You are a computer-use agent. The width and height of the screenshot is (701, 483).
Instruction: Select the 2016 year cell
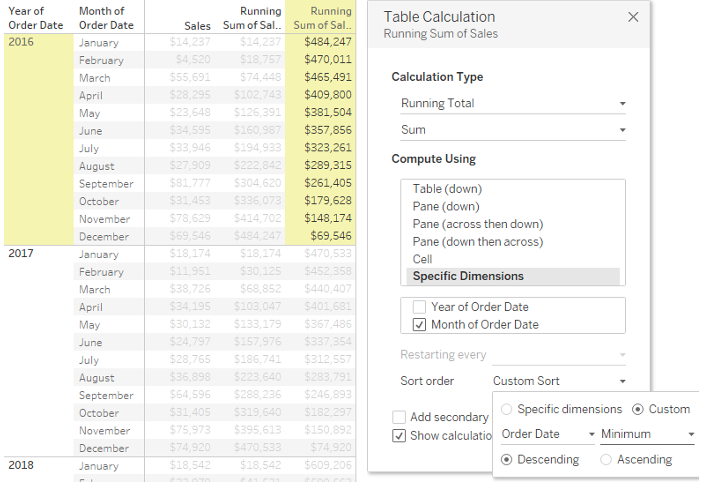click(21, 42)
